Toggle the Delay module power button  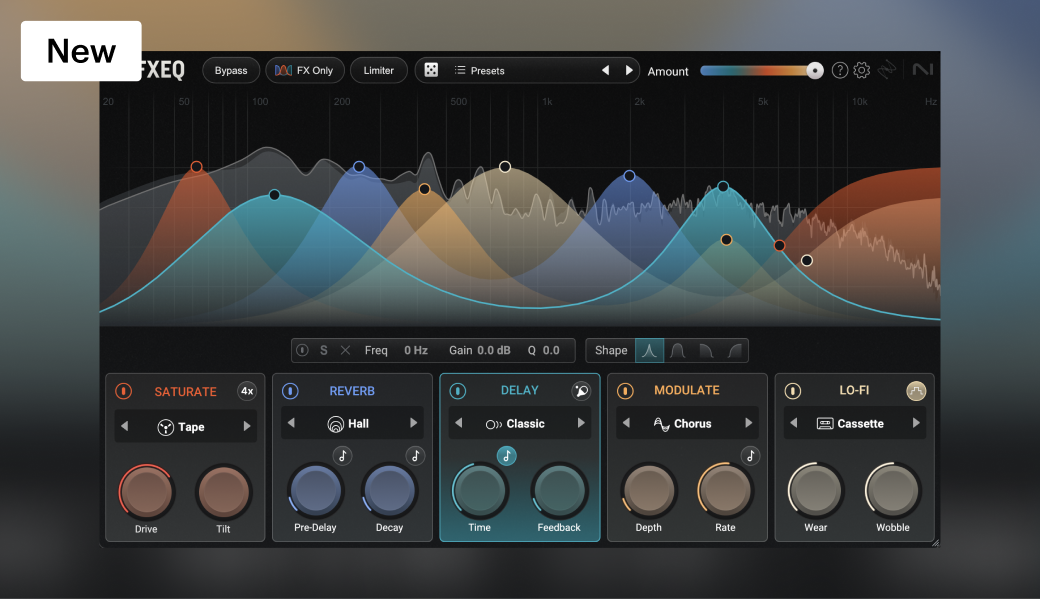(458, 391)
